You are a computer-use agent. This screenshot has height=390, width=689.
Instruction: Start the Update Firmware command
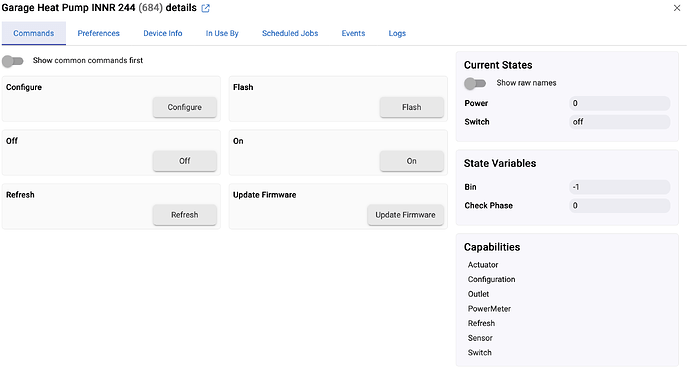coord(406,215)
